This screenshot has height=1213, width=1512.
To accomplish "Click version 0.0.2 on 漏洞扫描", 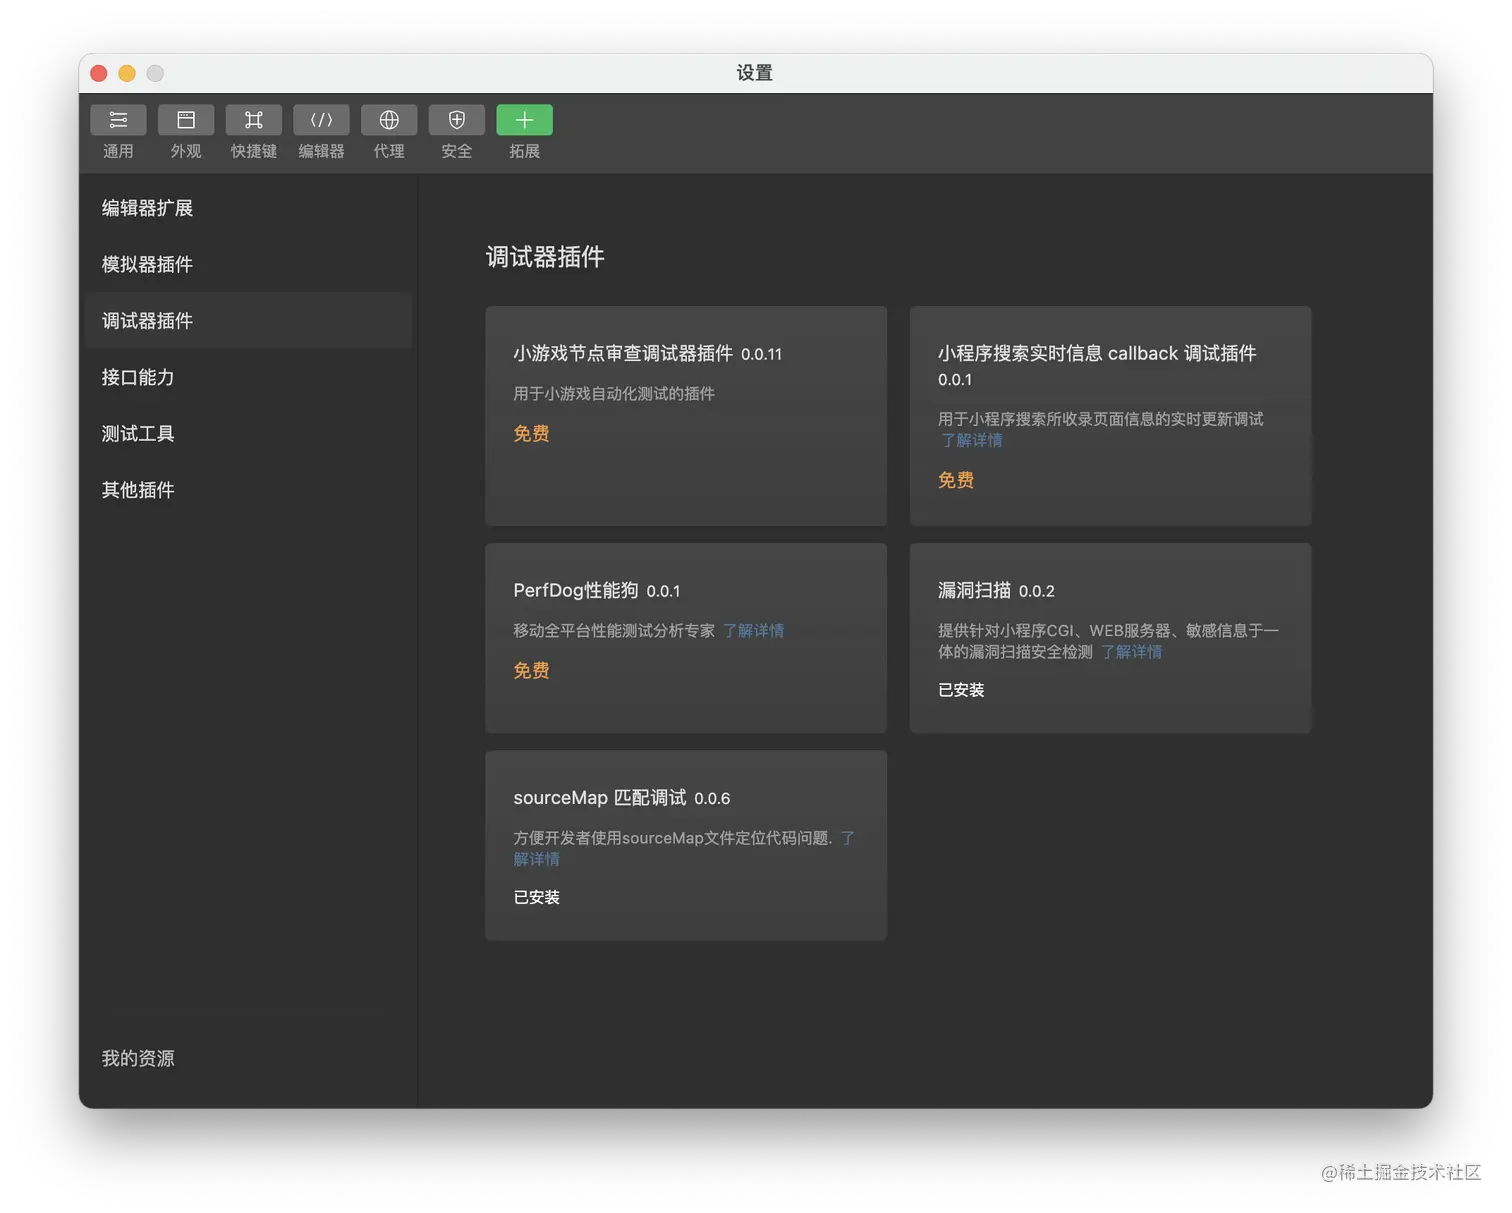I will [x=1036, y=591].
